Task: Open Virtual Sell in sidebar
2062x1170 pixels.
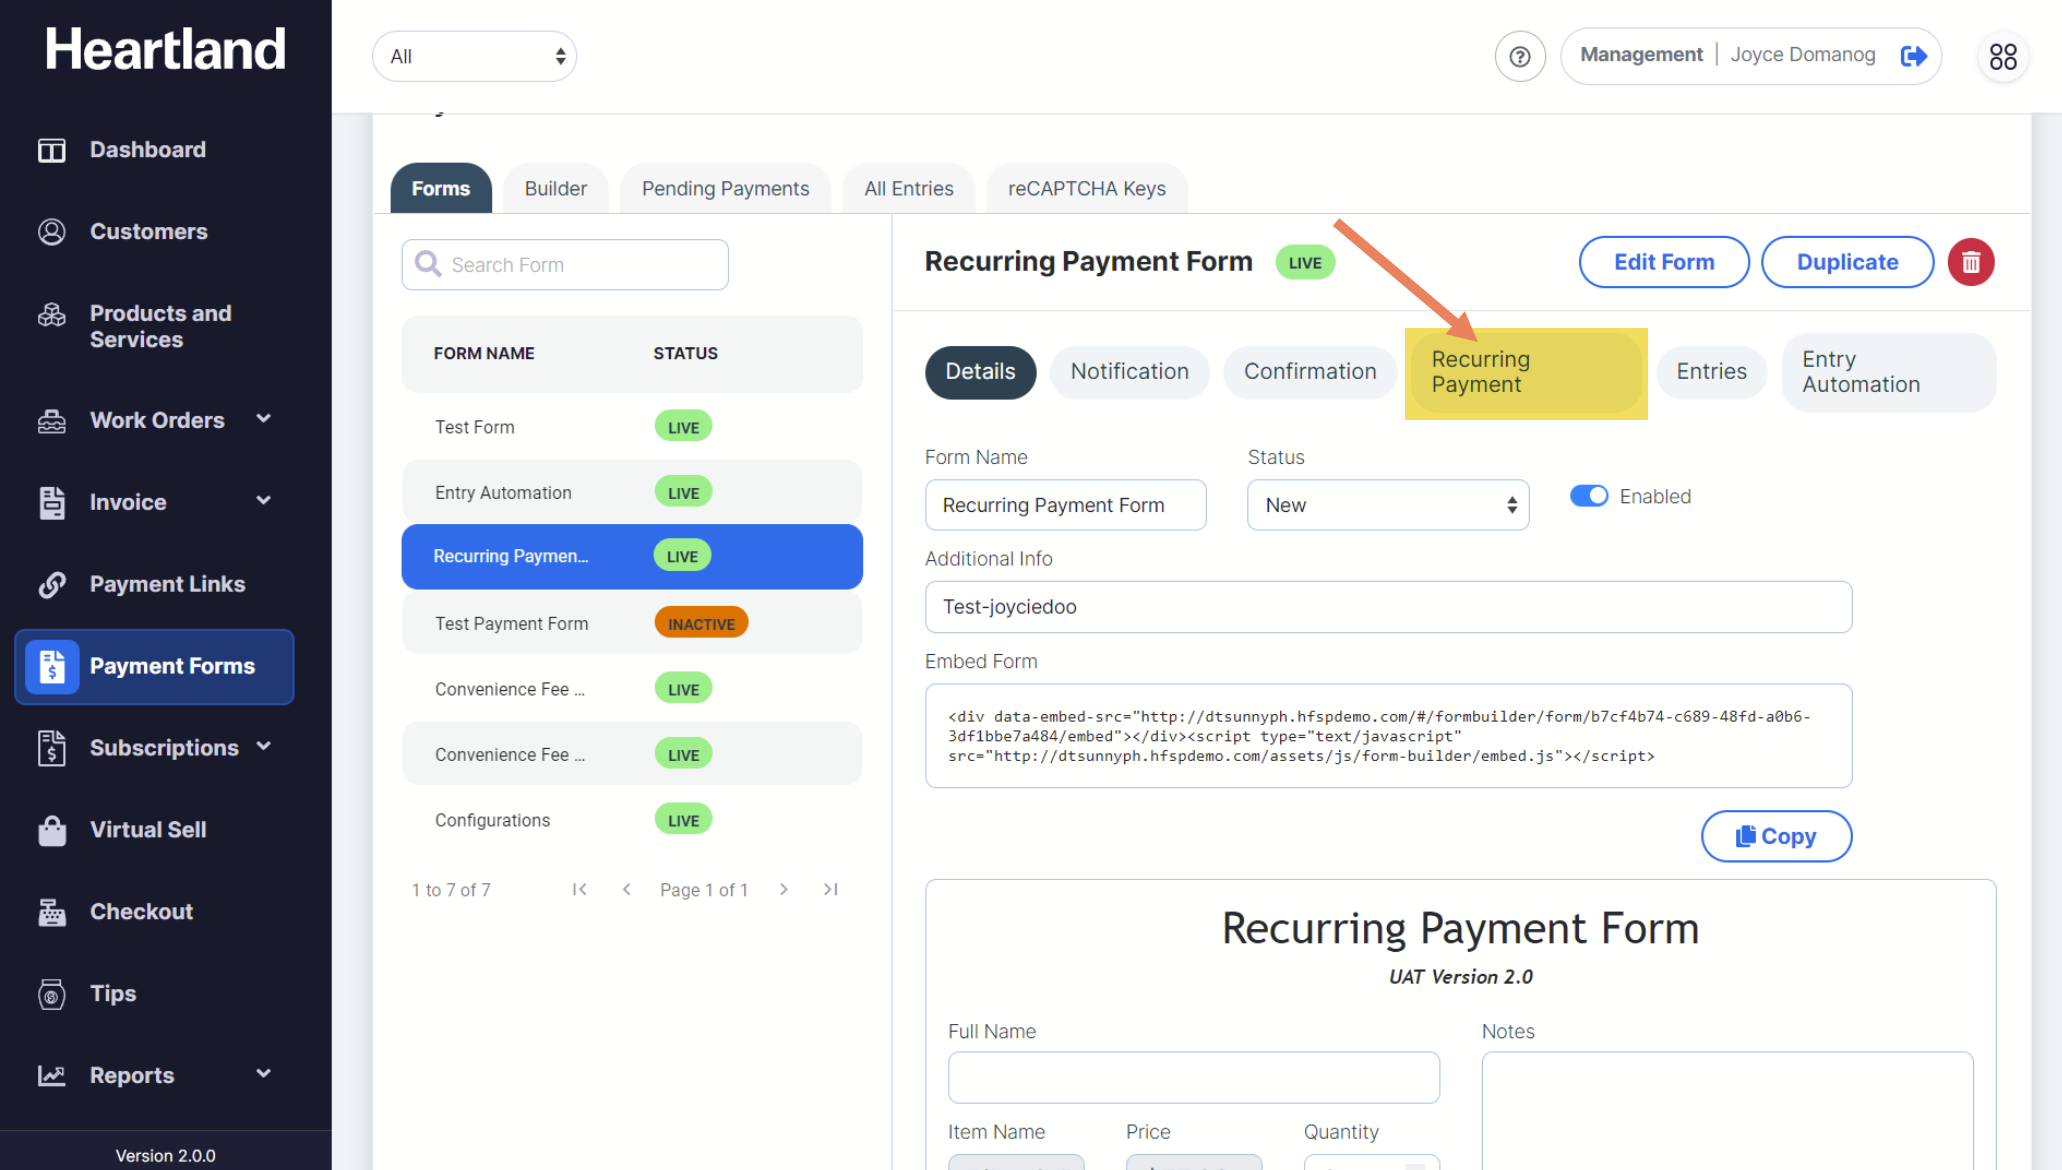Action: pyautogui.click(x=148, y=830)
